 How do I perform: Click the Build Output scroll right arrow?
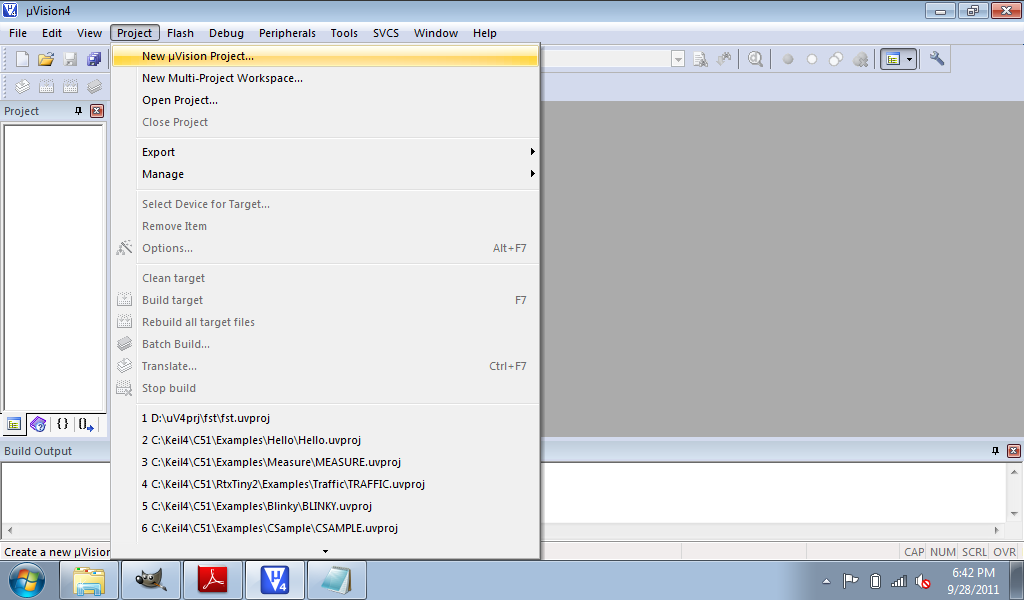click(x=997, y=530)
